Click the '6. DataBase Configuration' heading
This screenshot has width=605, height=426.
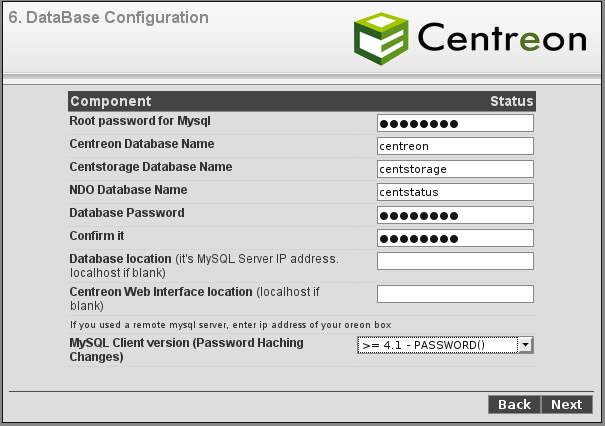pos(108,18)
